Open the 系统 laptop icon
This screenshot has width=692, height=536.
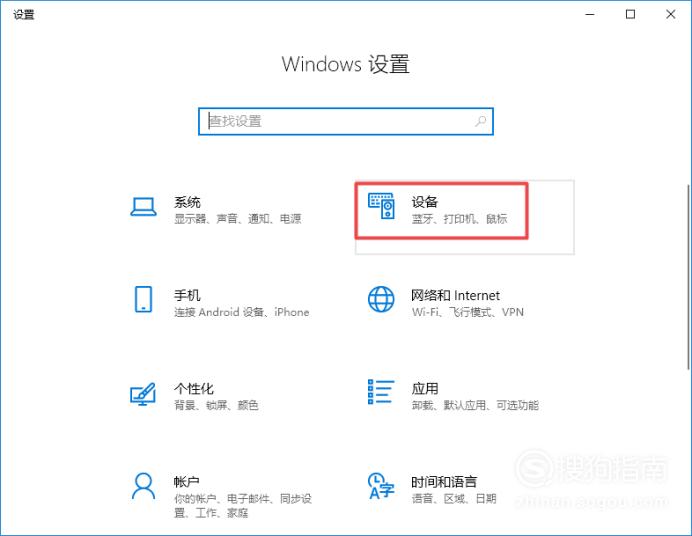point(143,206)
